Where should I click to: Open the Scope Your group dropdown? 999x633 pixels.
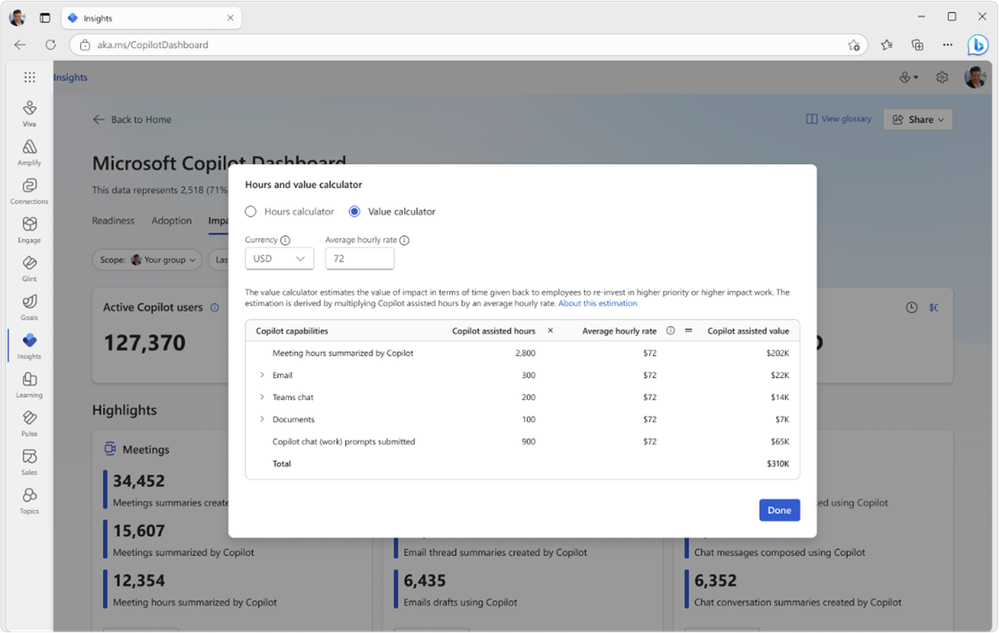(x=147, y=260)
